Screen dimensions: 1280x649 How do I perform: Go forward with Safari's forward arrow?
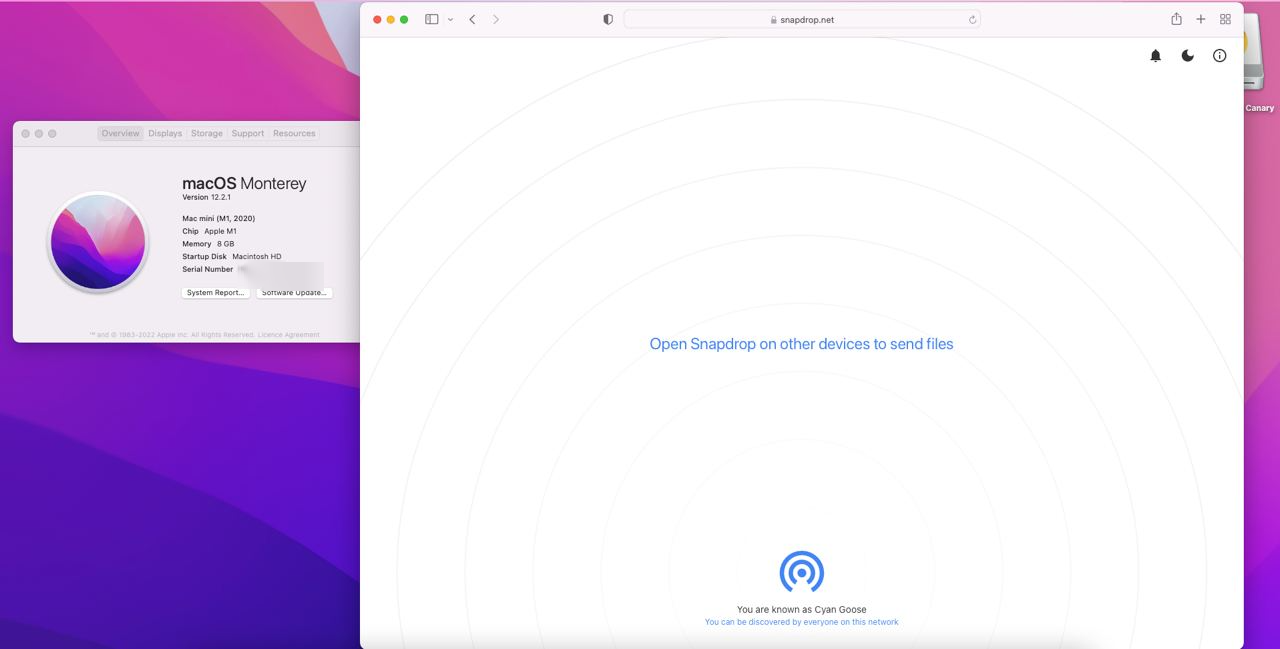496,19
